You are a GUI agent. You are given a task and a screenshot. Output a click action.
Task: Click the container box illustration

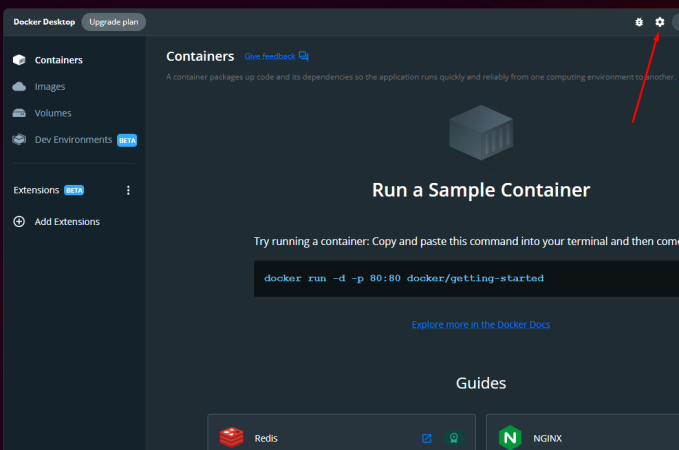(481, 133)
